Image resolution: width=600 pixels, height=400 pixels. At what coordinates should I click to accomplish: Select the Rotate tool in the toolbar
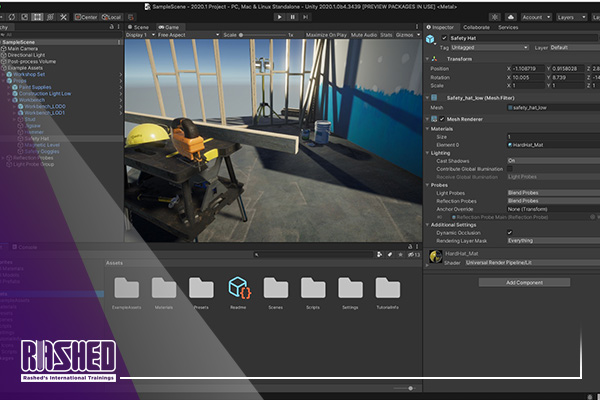(12, 17)
